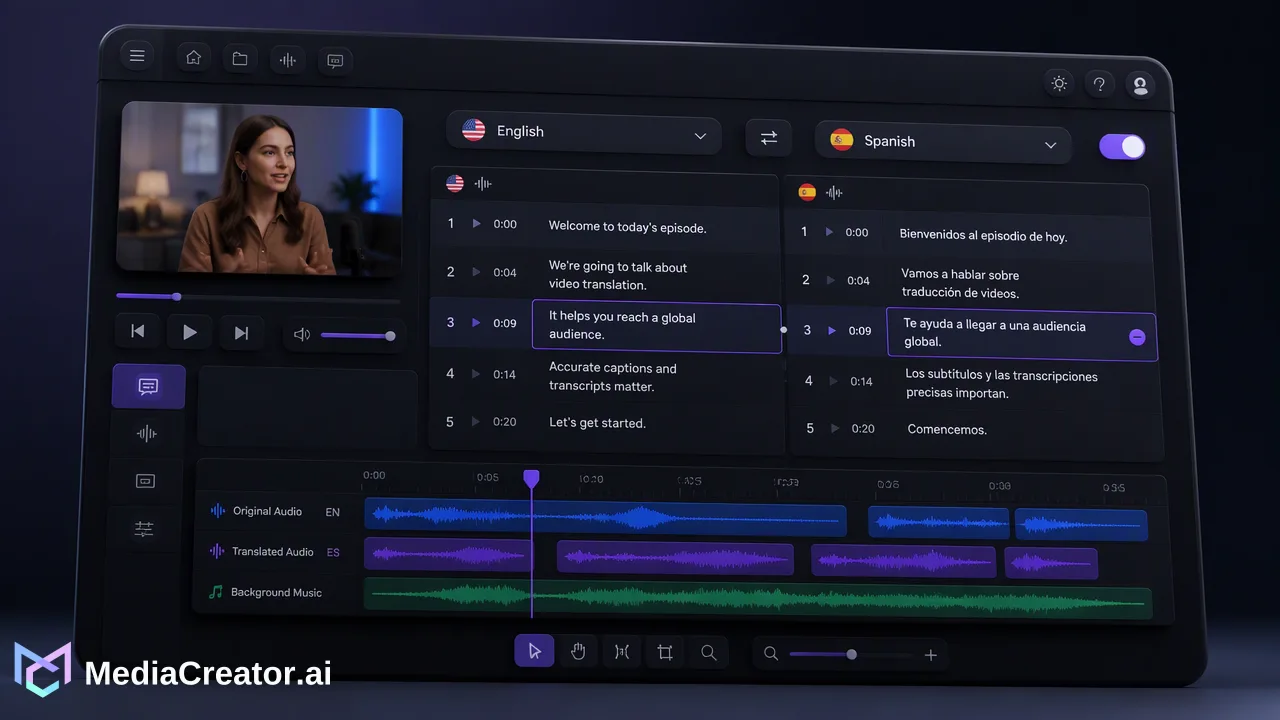Play Spanish segment 4 at 0:14

point(833,380)
